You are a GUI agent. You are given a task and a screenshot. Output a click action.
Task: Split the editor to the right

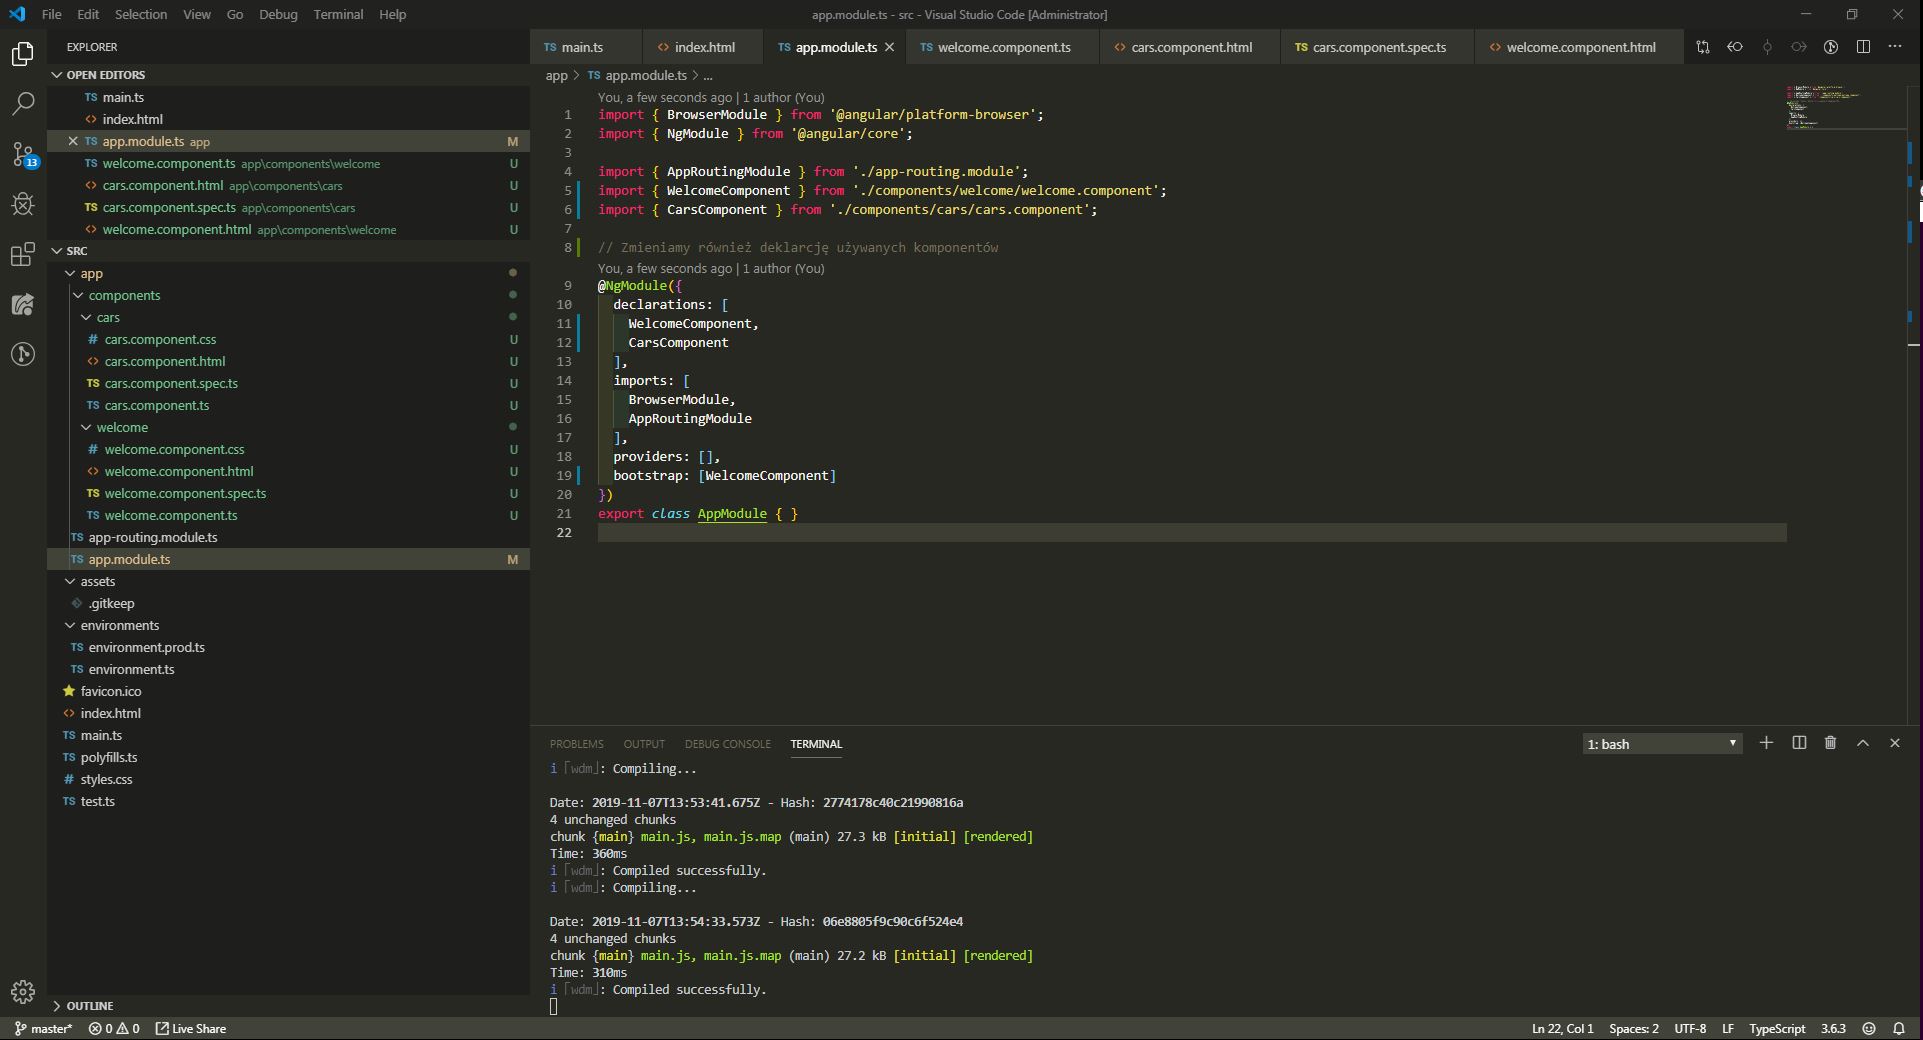(1863, 47)
